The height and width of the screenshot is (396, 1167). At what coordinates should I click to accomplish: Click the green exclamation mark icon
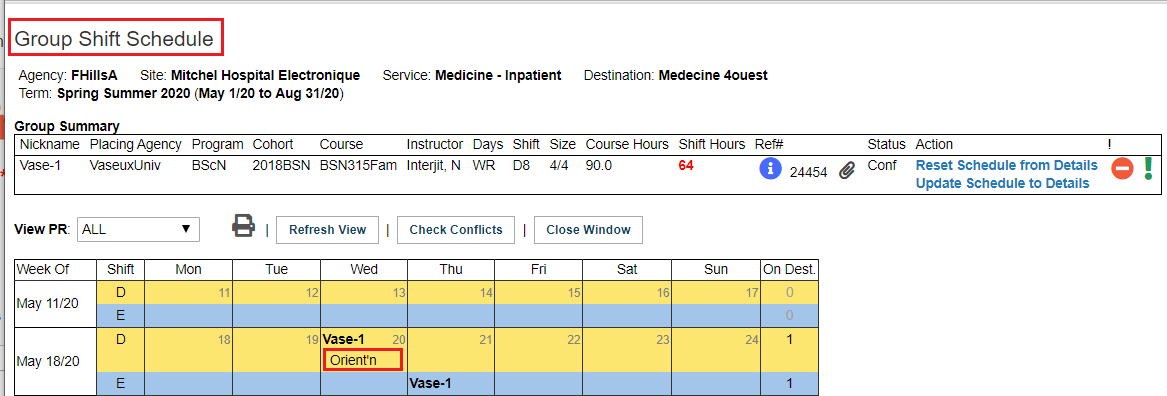pyautogui.click(x=1148, y=167)
